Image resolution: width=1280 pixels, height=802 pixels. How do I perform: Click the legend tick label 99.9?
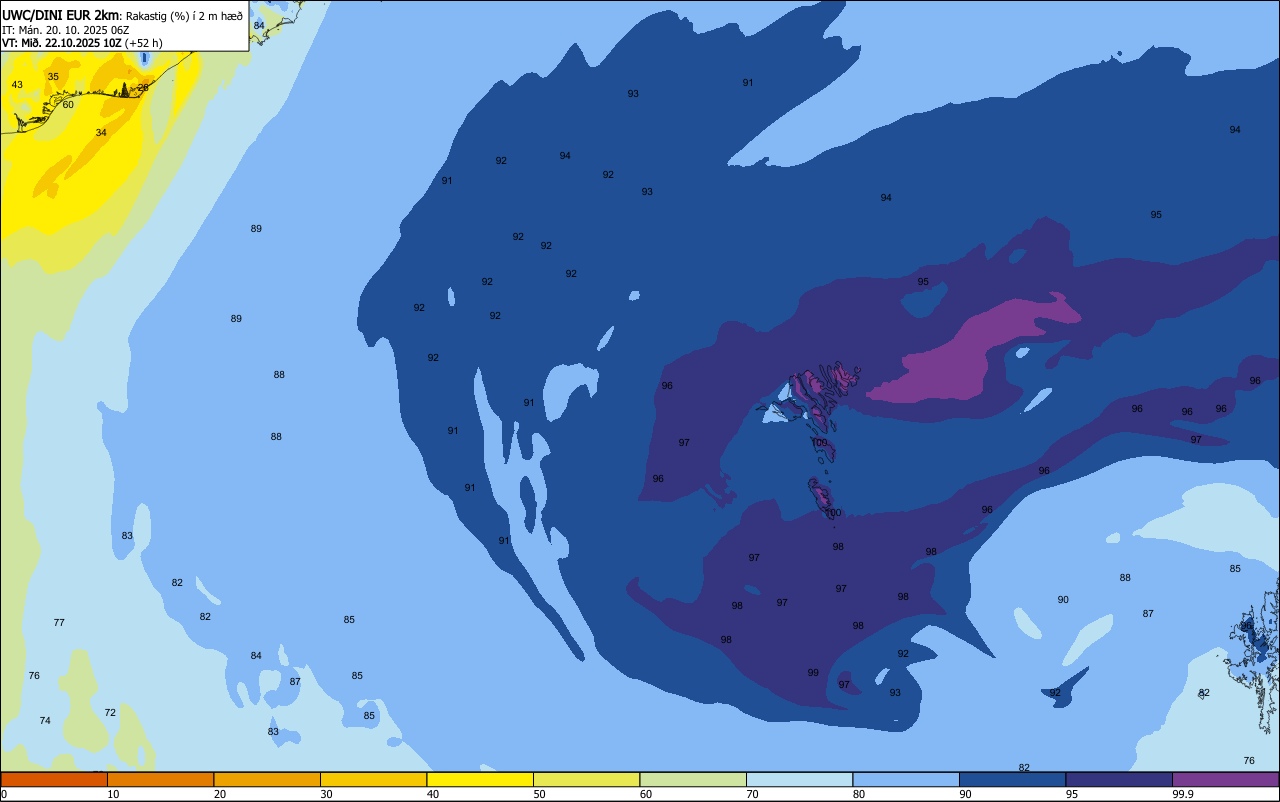(x=1183, y=794)
